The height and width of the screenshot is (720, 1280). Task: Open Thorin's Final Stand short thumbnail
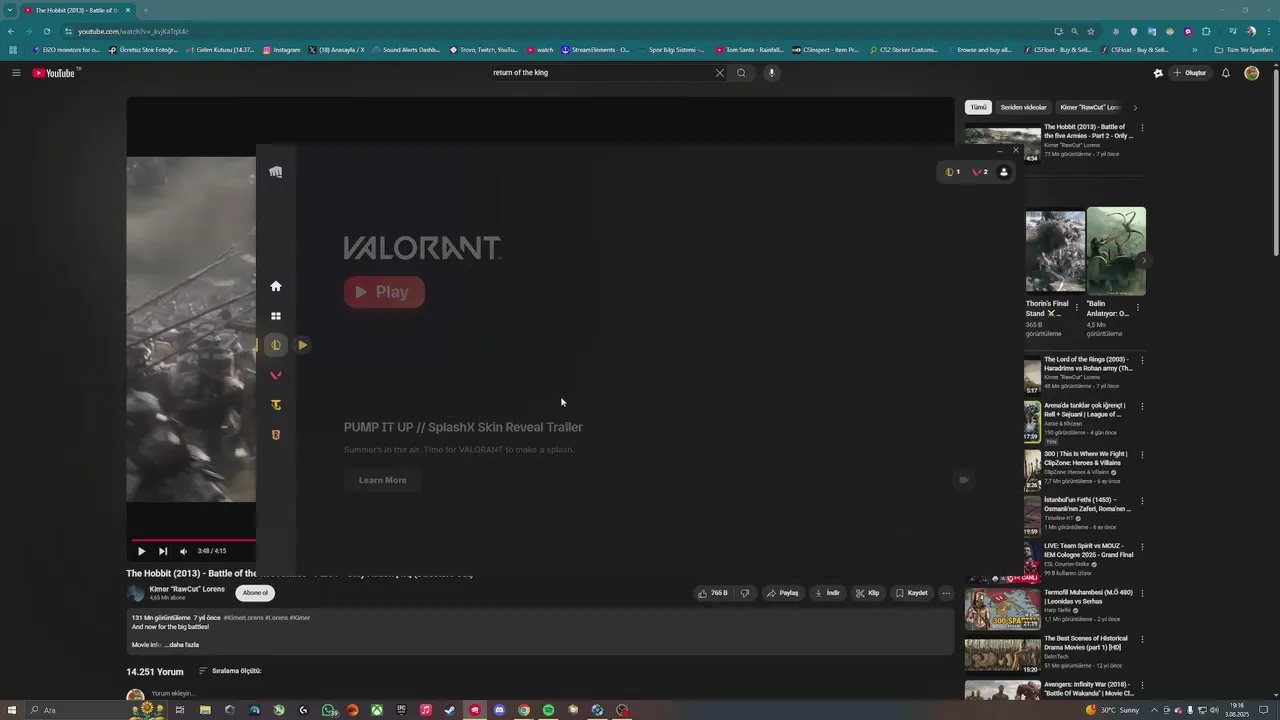1055,251
